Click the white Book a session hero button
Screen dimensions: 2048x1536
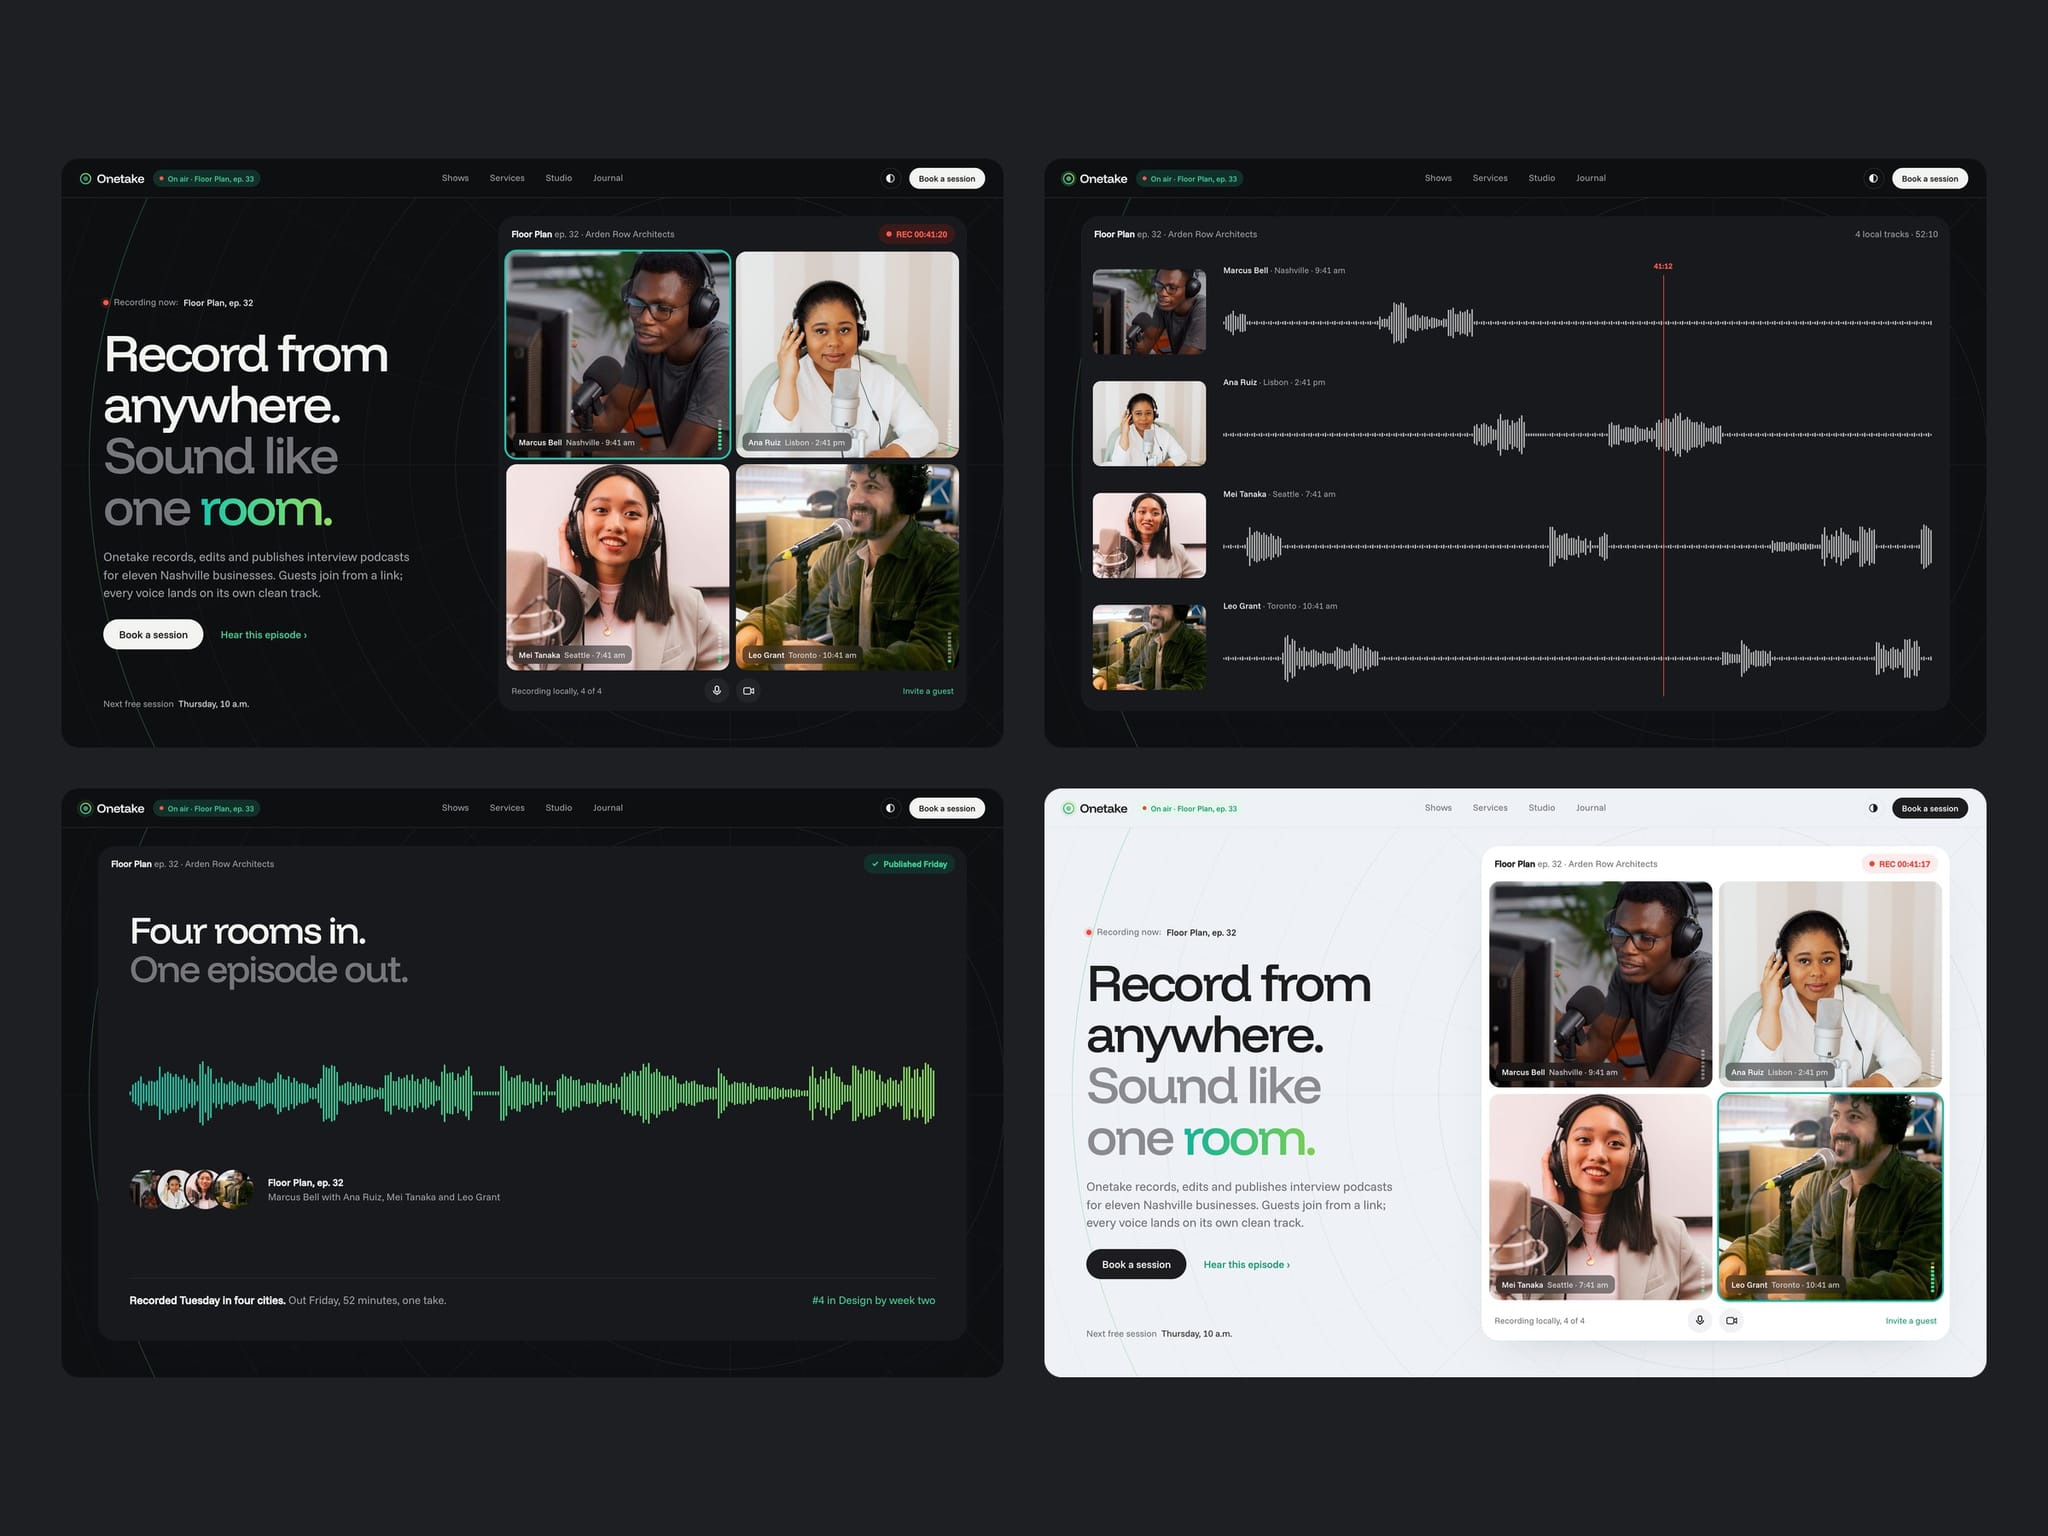click(x=153, y=635)
